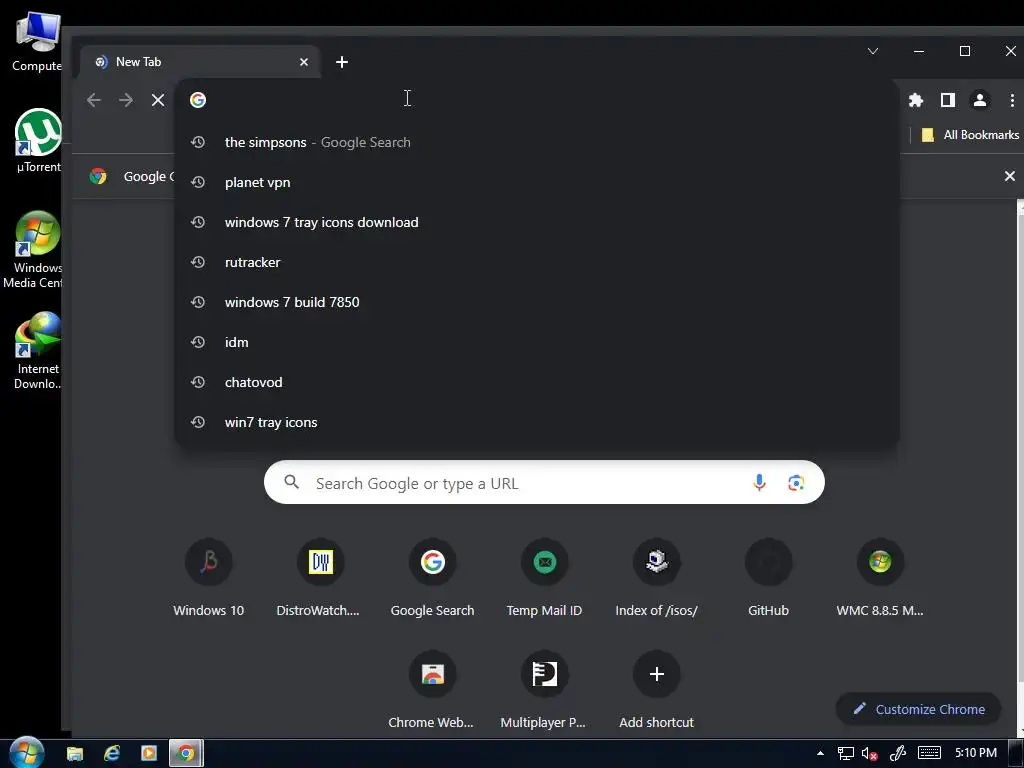Open the Google Search shortcut

coord(432,579)
